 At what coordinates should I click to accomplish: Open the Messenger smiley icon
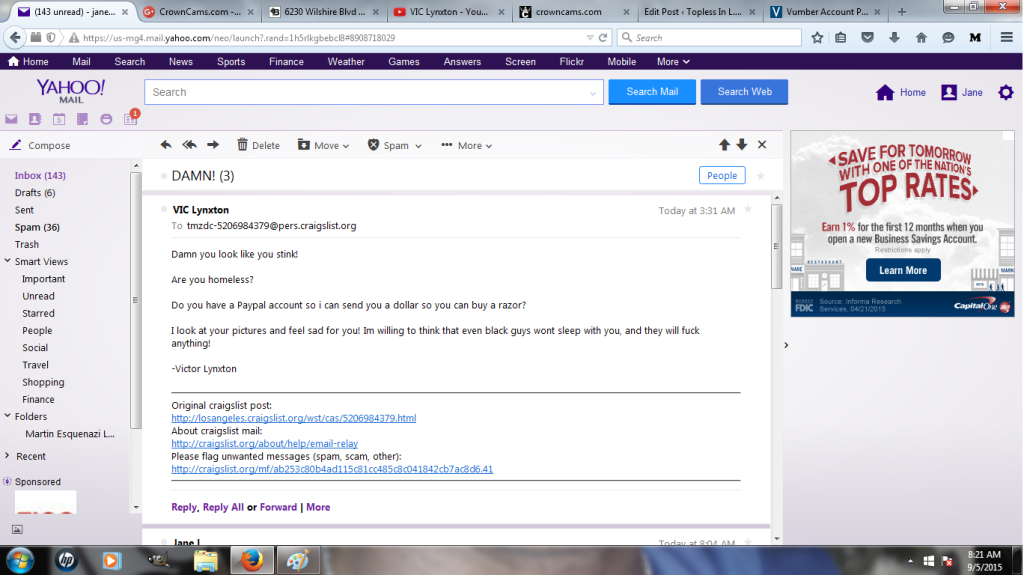(x=106, y=119)
